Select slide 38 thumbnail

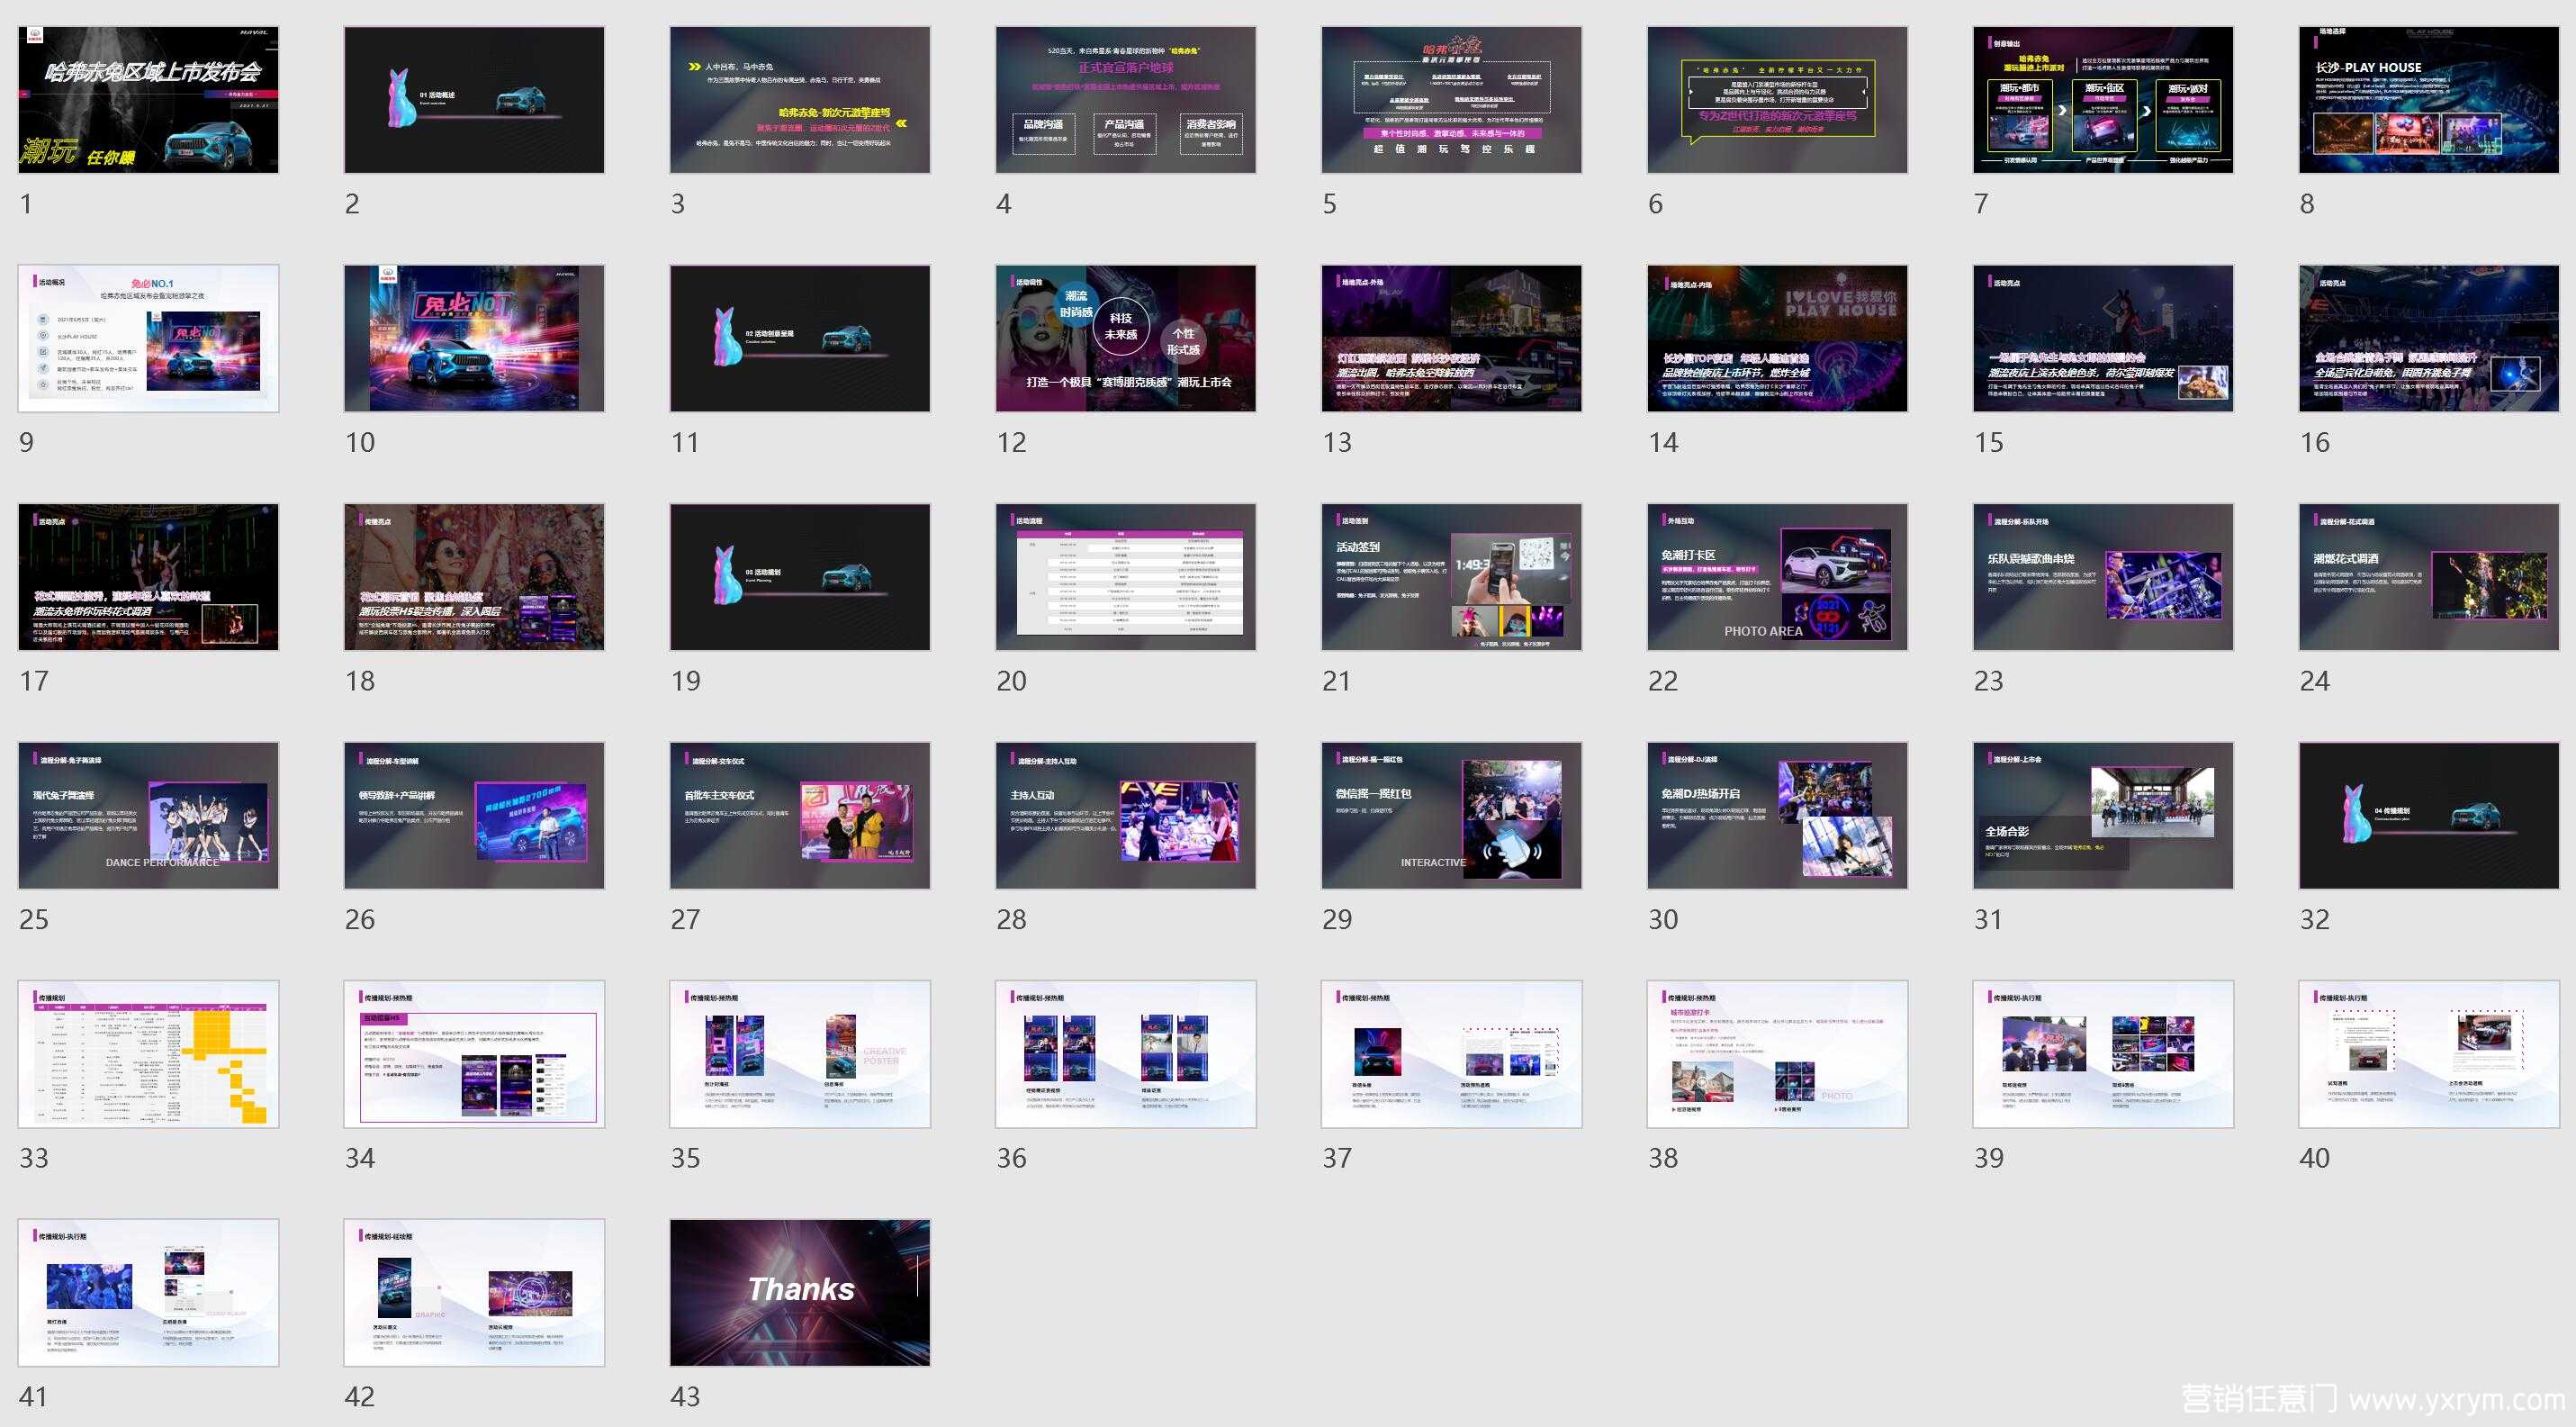[1778, 1054]
